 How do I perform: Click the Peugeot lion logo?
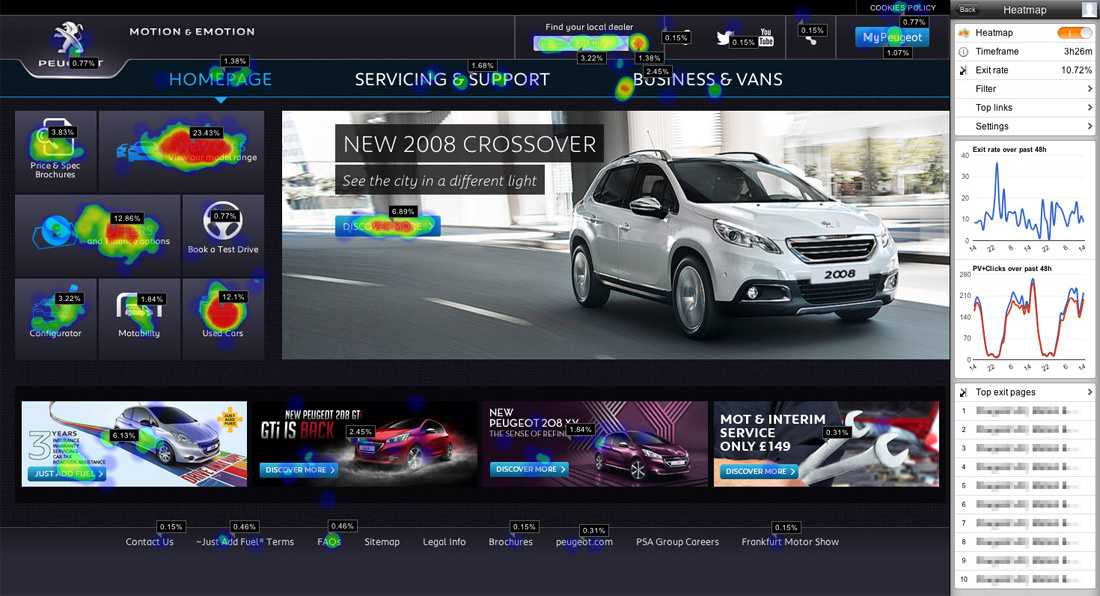(x=68, y=39)
